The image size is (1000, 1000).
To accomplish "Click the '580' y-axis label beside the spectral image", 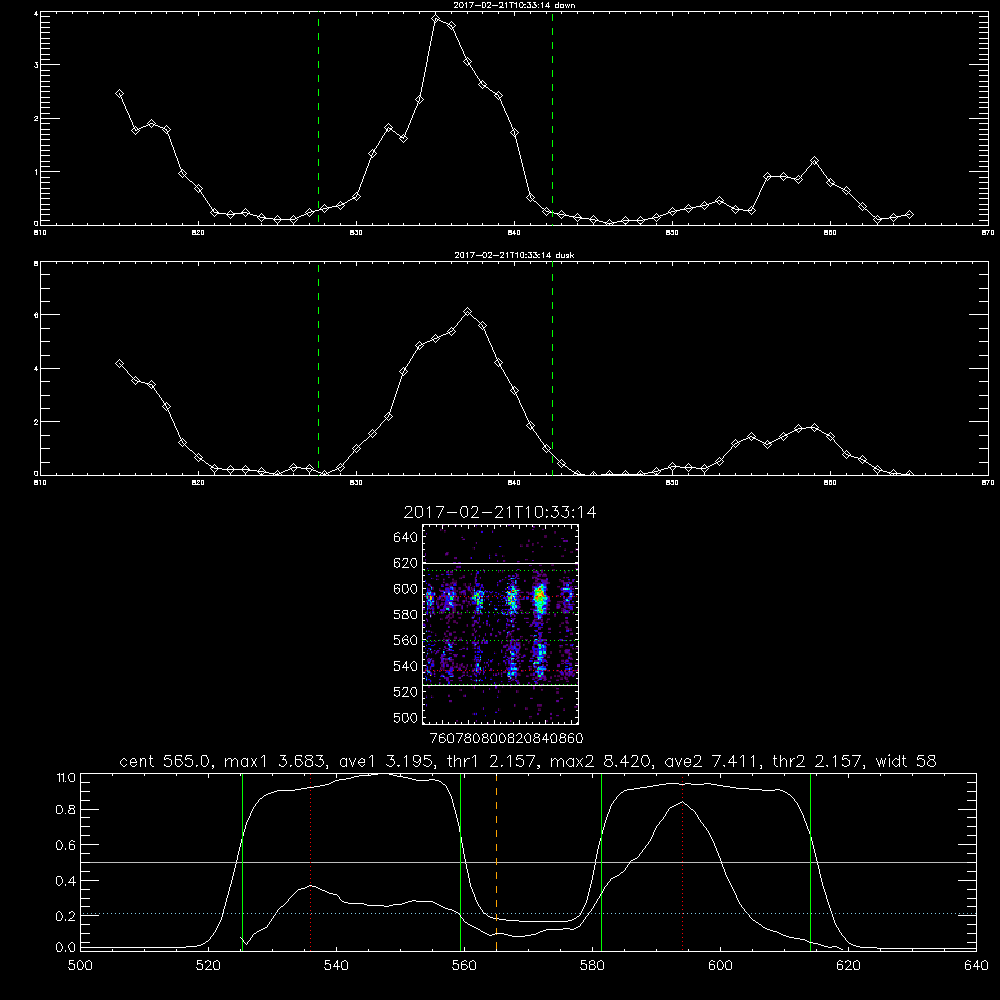I will 406,615.
